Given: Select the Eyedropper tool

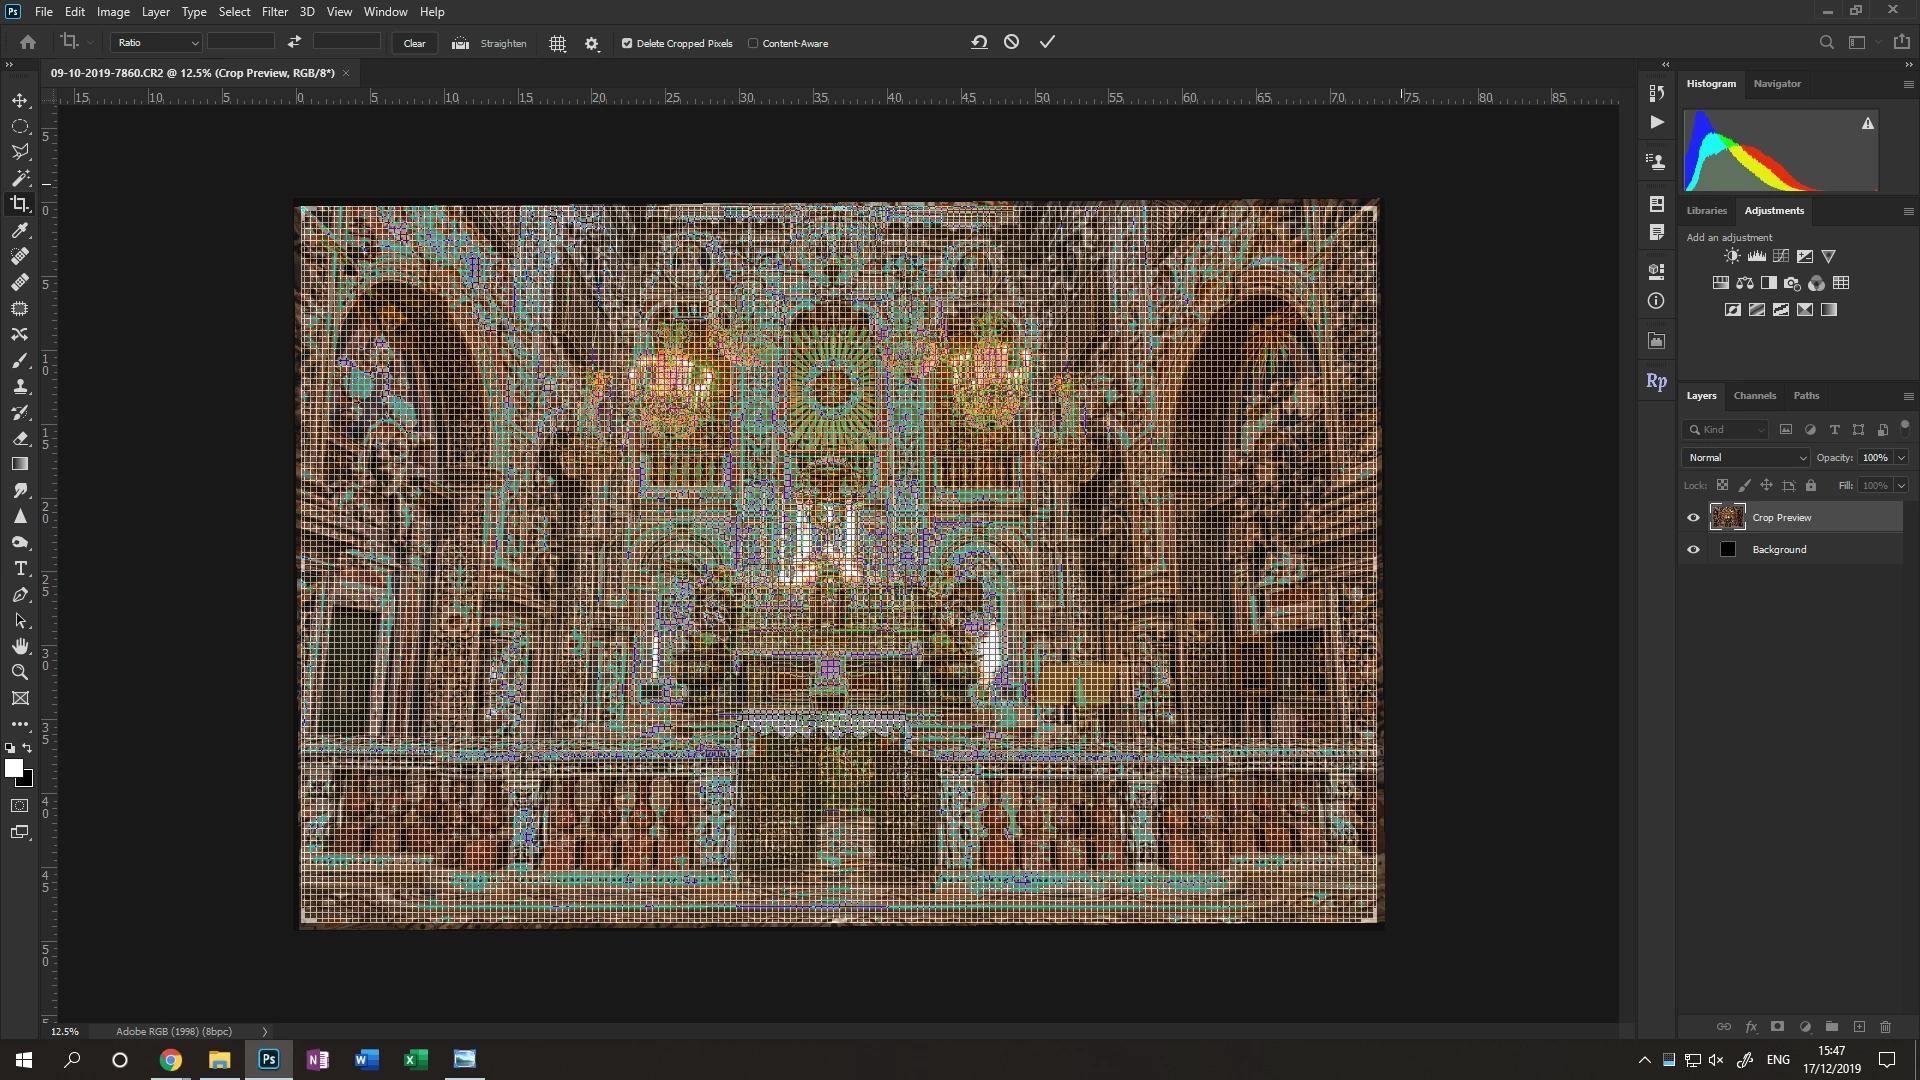Looking at the screenshot, I should click(20, 230).
